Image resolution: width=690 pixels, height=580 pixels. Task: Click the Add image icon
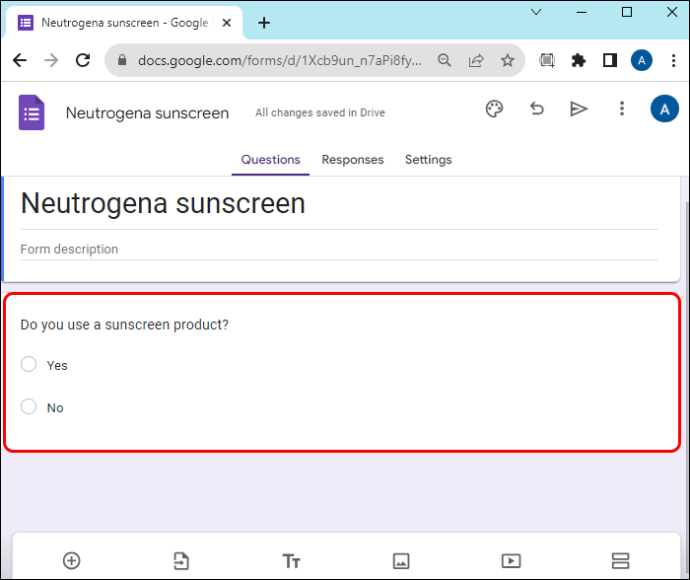pos(401,561)
